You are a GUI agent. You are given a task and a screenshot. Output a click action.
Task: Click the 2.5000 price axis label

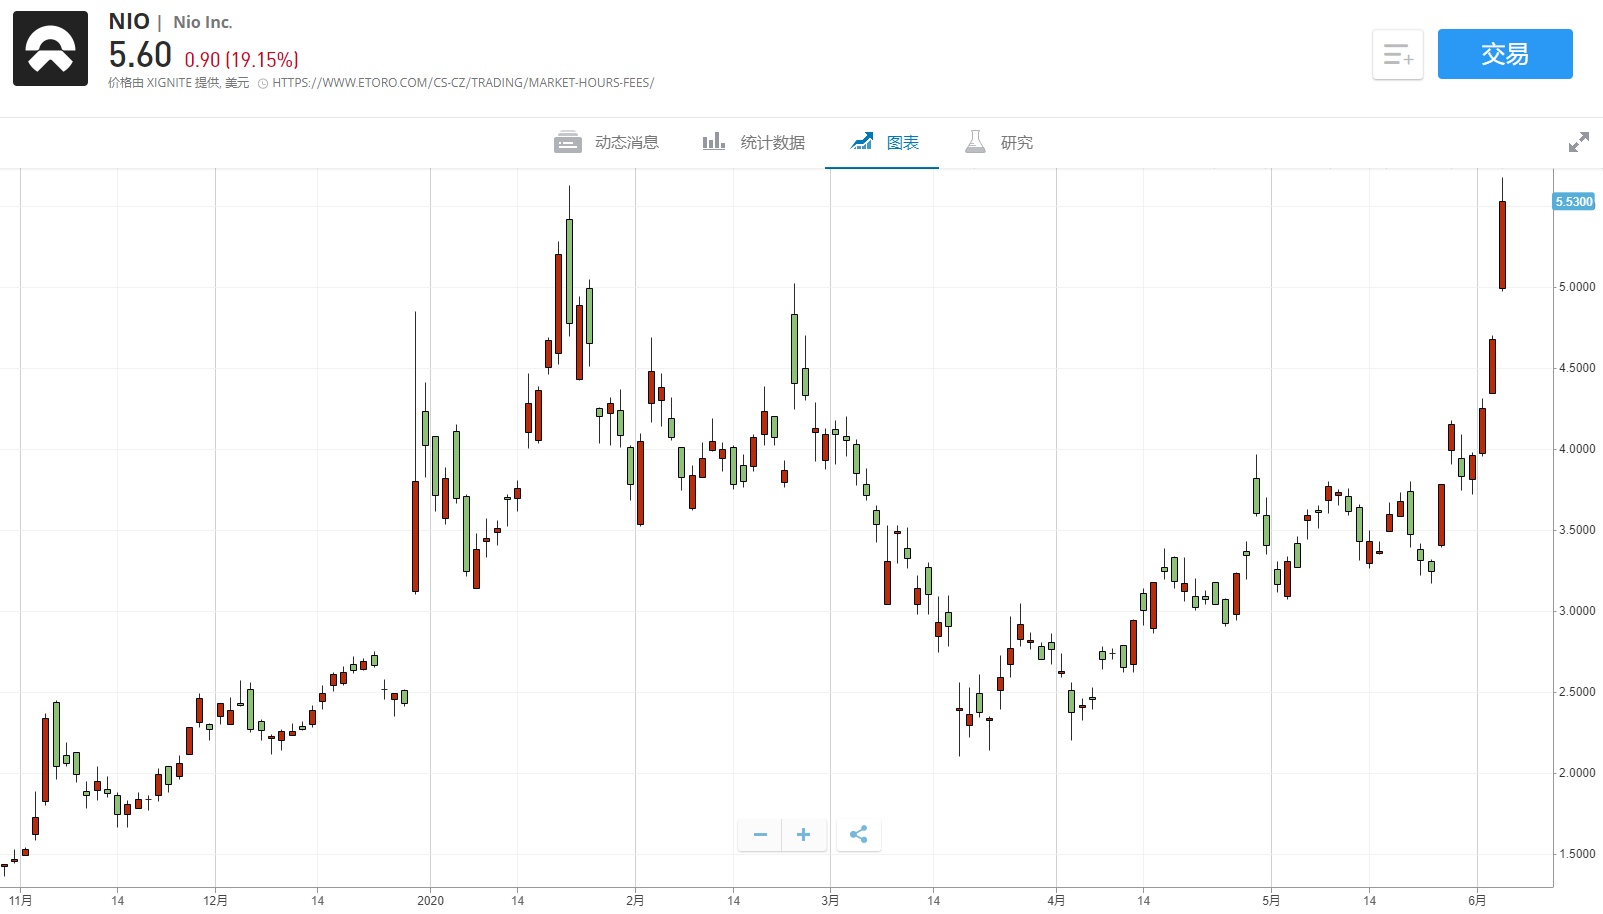1577,692
